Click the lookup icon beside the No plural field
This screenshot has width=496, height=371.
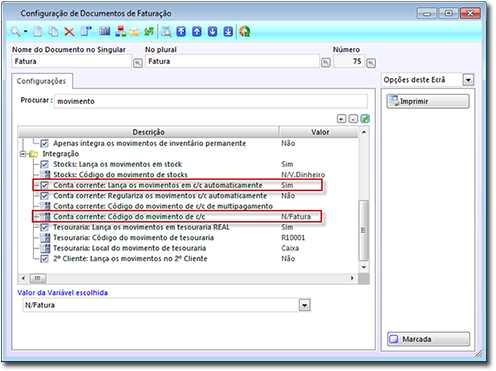(x=326, y=63)
